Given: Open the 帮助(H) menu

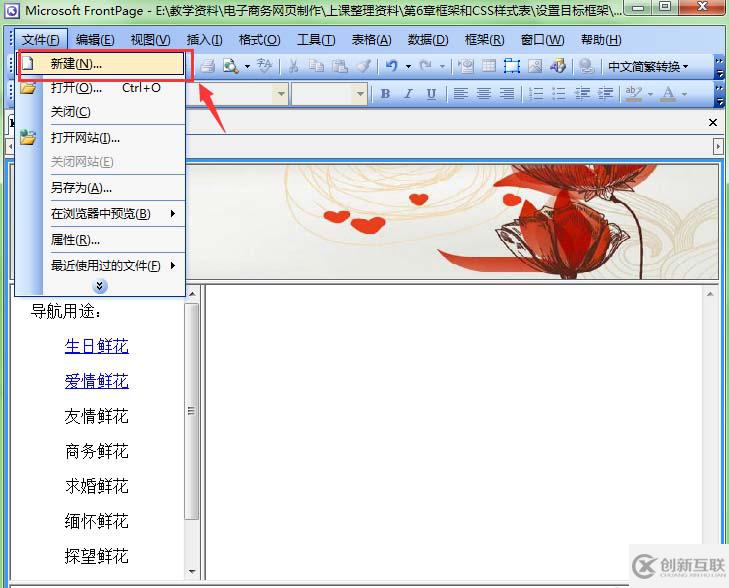Looking at the screenshot, I should pos(601,40).
